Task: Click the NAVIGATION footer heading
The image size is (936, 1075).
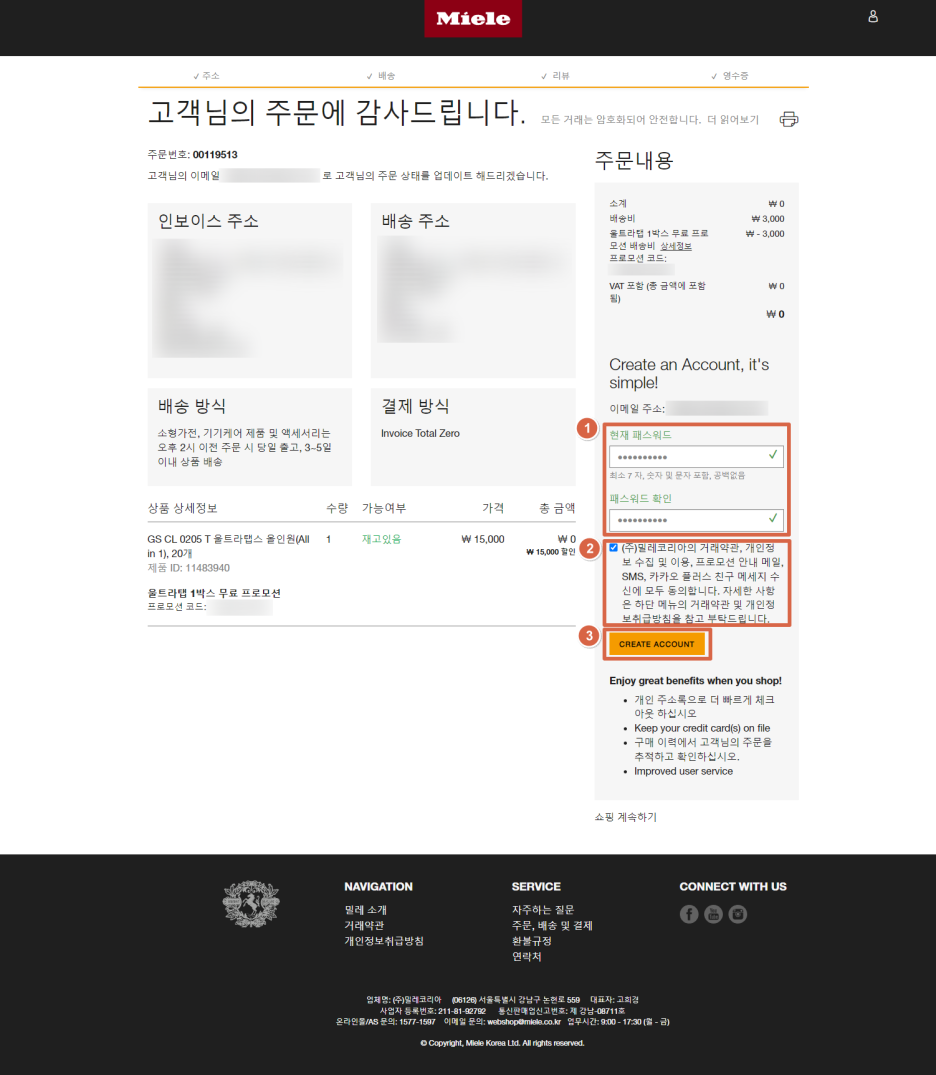Action: [x=379, y=886]
